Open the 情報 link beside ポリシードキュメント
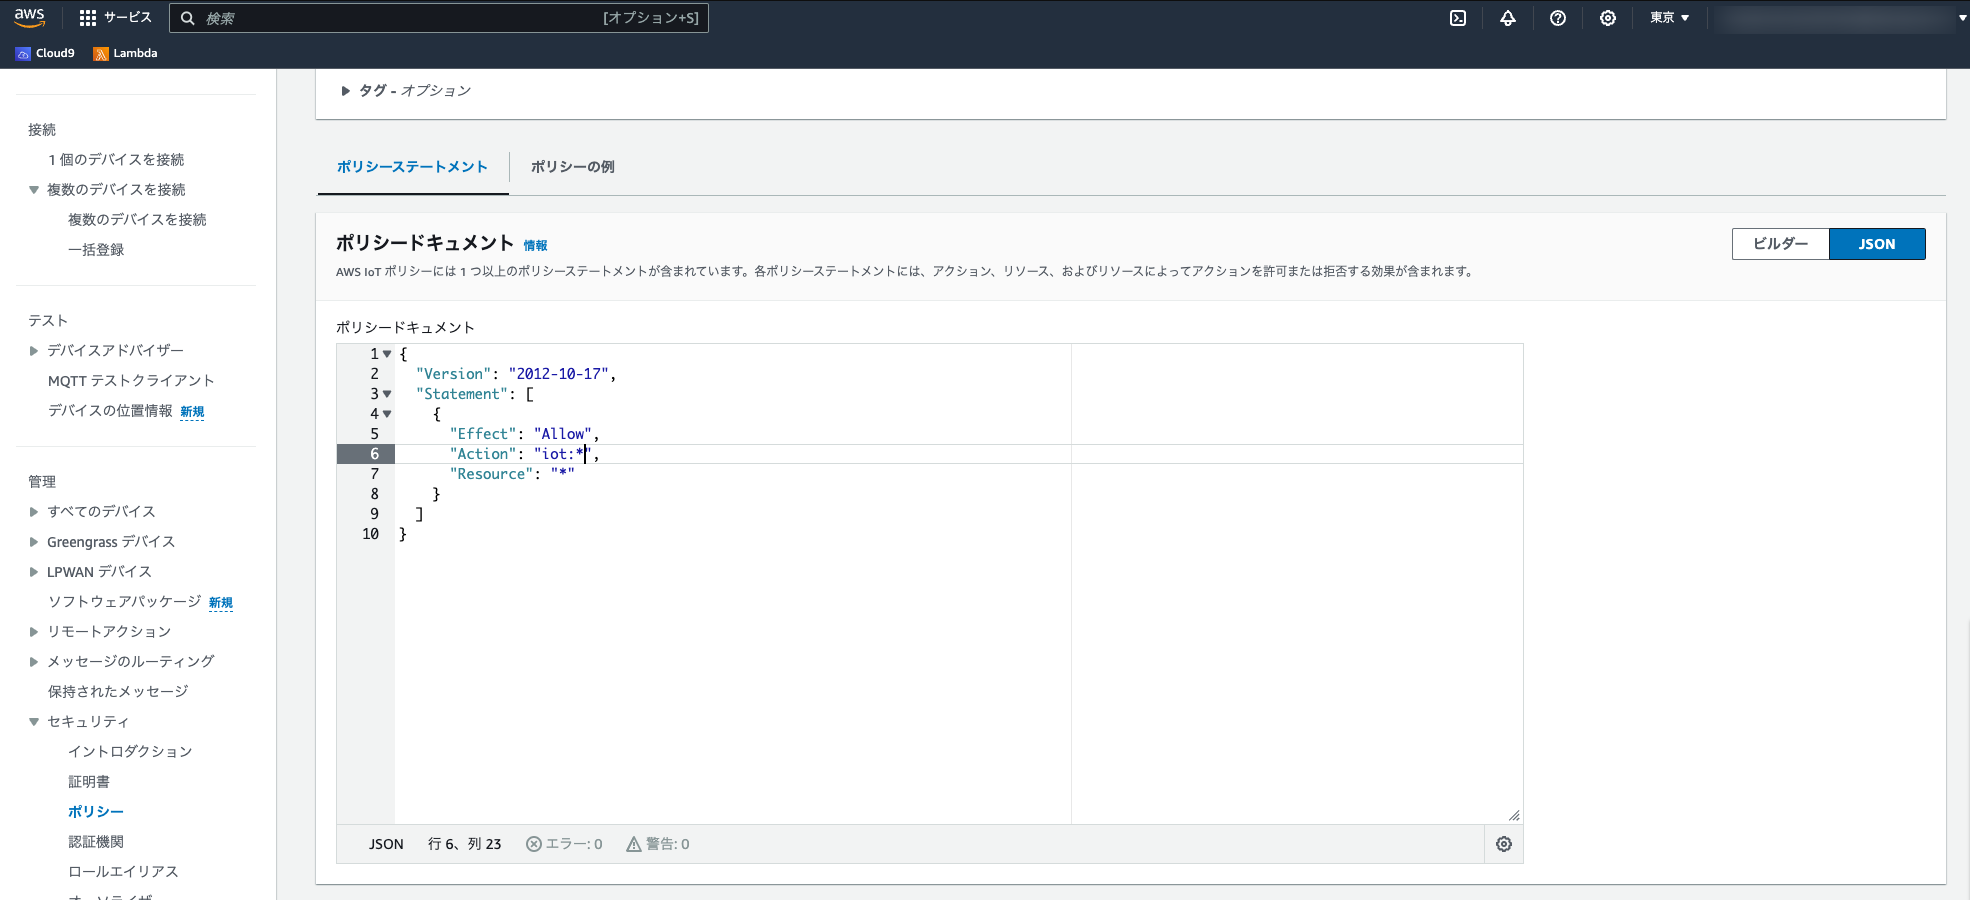The height and width of the screenshot is (900, 1970). [536, 245]
